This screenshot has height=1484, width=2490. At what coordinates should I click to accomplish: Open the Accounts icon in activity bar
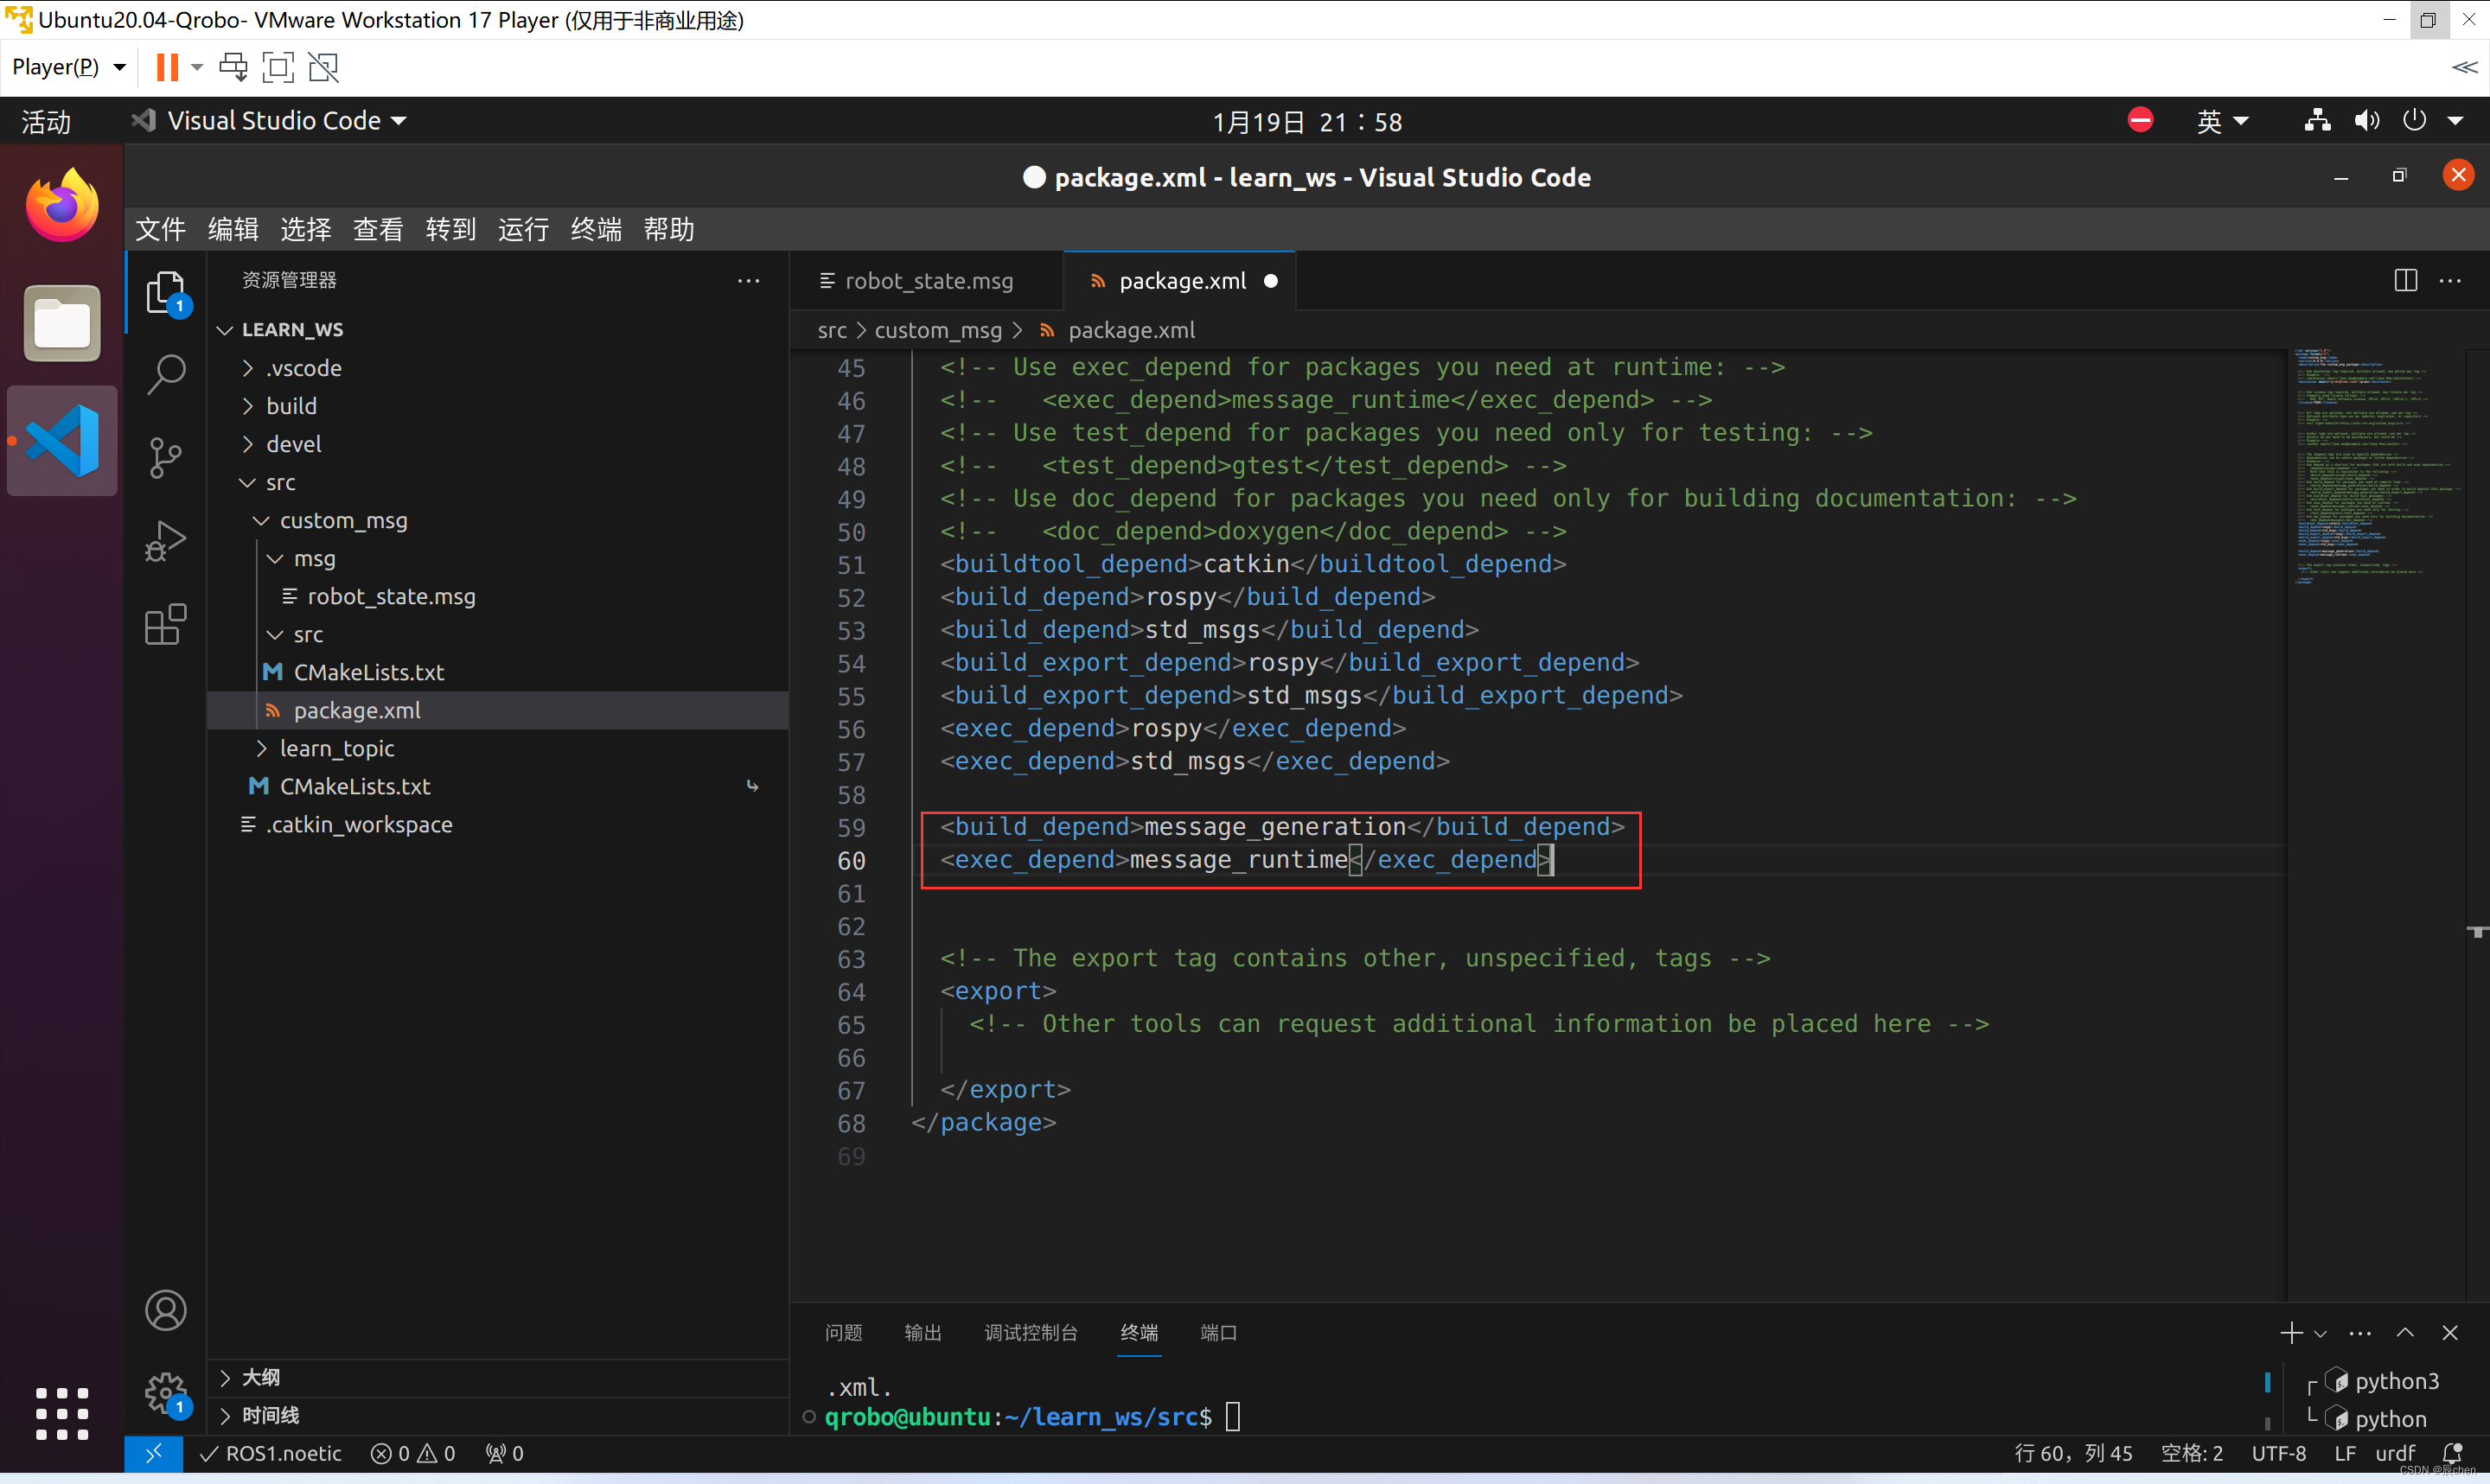tap(165, 1310)
